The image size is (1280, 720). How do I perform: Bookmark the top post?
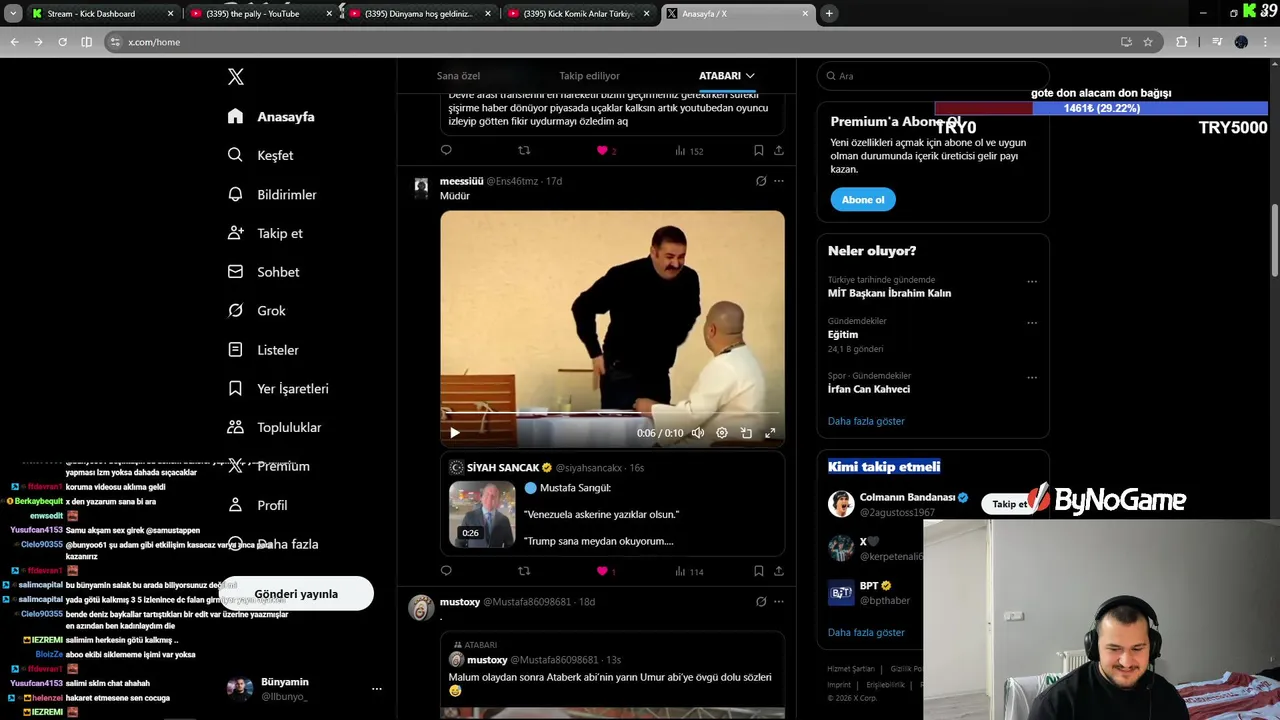(x=758, y=150)
